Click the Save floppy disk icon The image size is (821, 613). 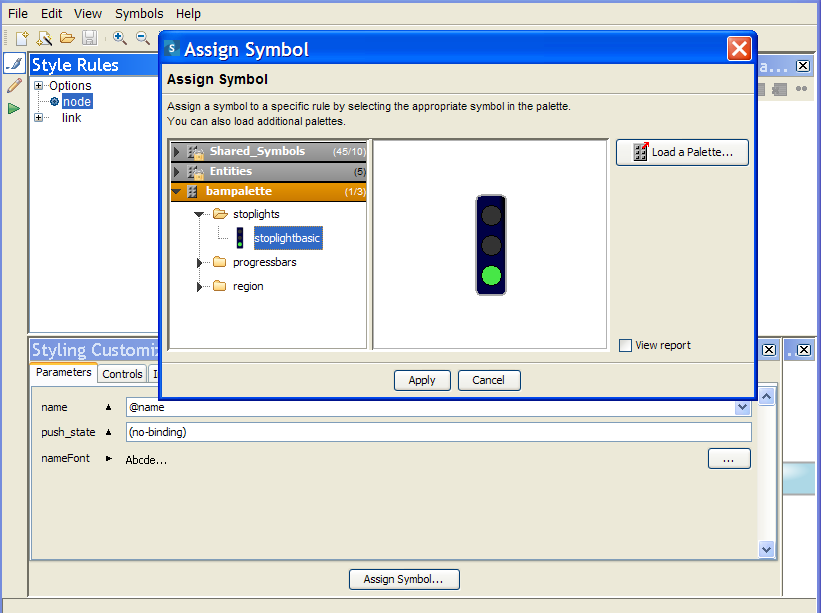click(89, 38)
